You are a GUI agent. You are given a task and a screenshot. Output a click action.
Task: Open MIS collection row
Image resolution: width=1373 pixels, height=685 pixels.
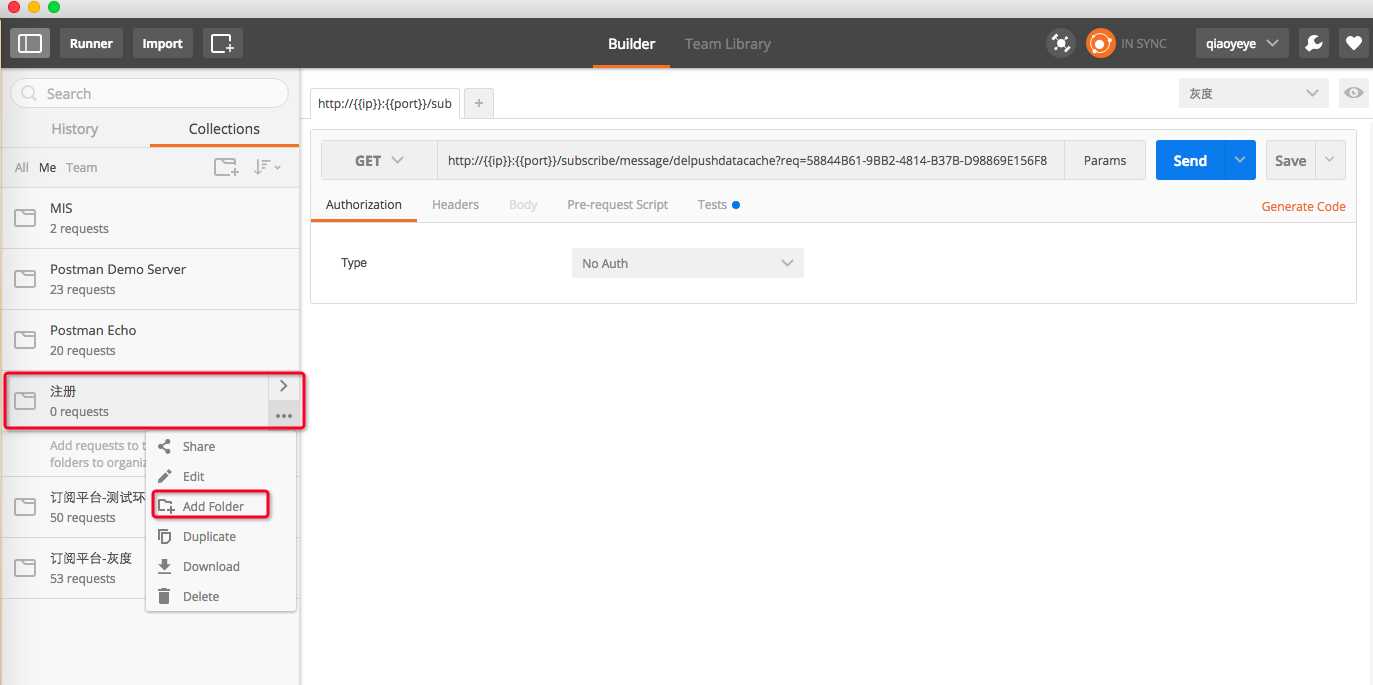pyautogui.click(x=150, y=218)
